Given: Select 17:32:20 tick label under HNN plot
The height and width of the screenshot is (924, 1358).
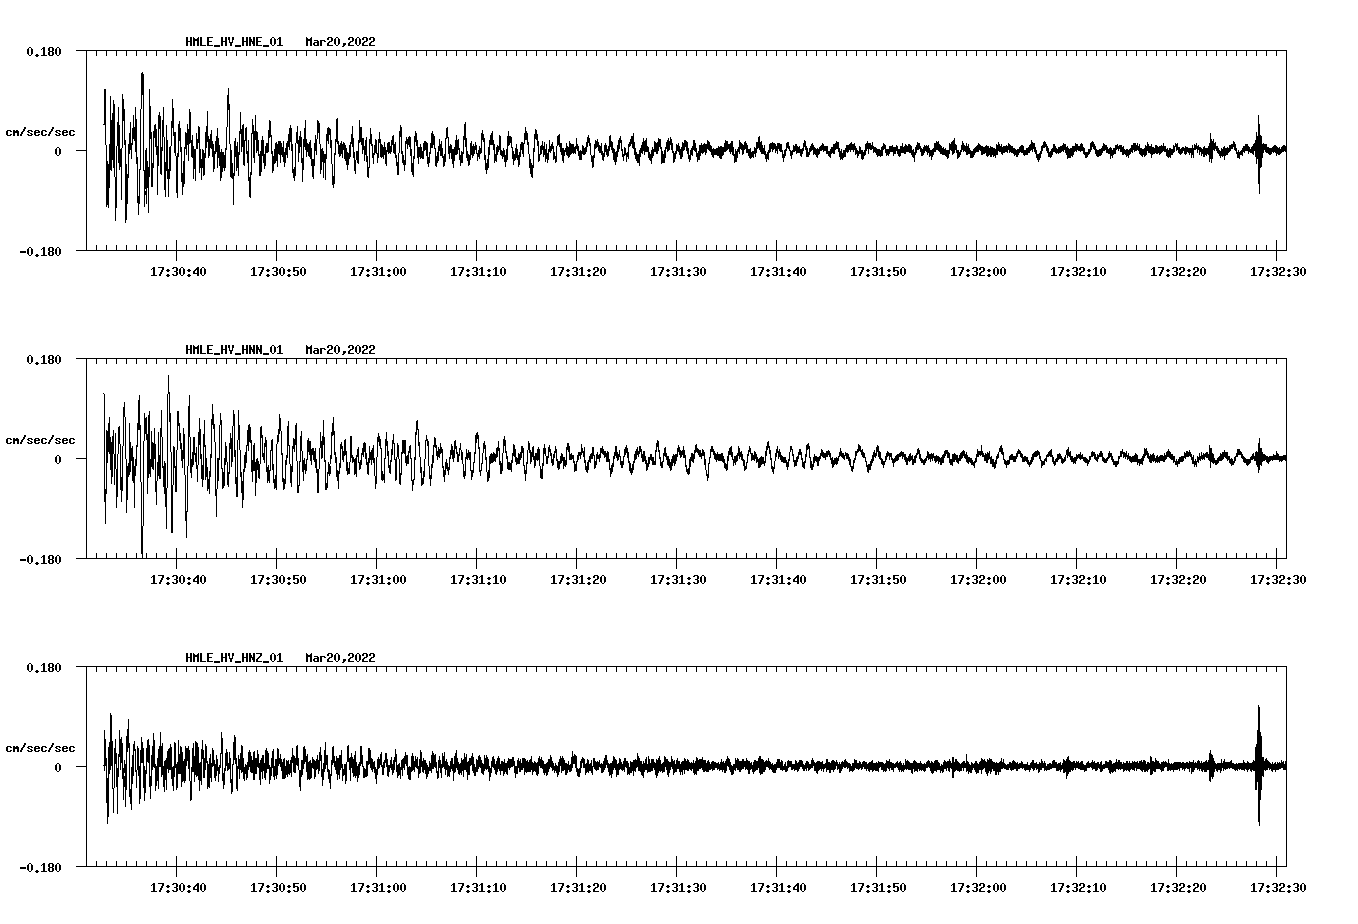Looking at the screenshot, I should pyautogui.click(x=1178, y=579).
